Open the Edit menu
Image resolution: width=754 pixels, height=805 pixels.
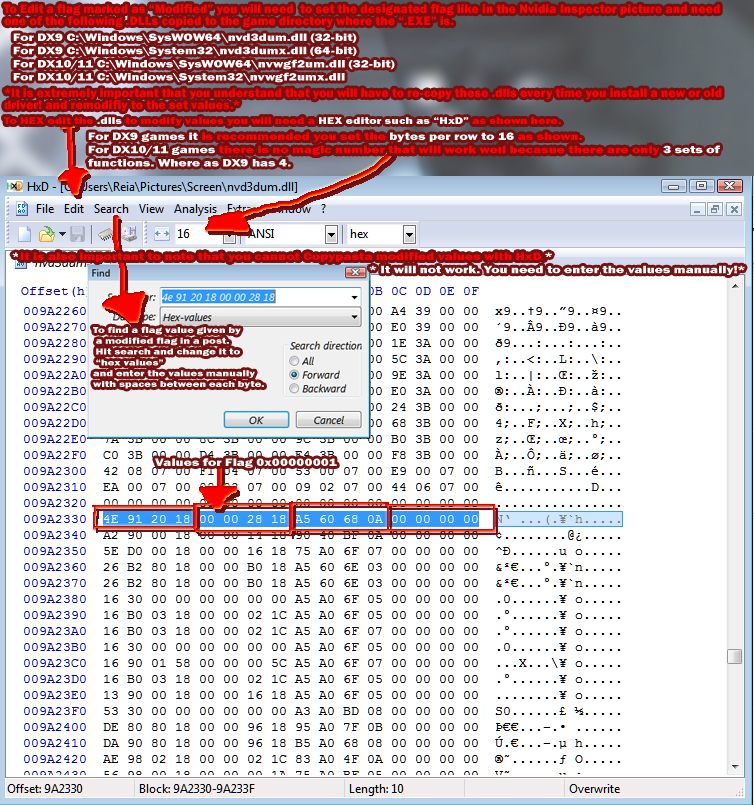coord(74,209)
